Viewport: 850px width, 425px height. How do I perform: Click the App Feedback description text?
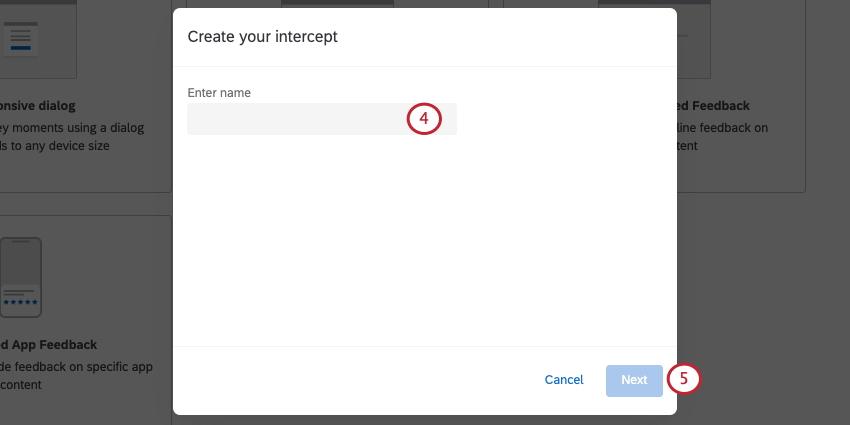coord(76,376)
